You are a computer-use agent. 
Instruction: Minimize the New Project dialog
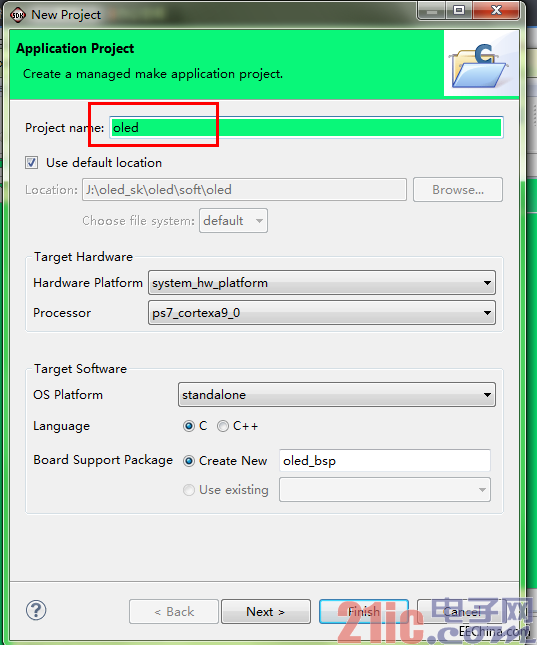(431, 11)
